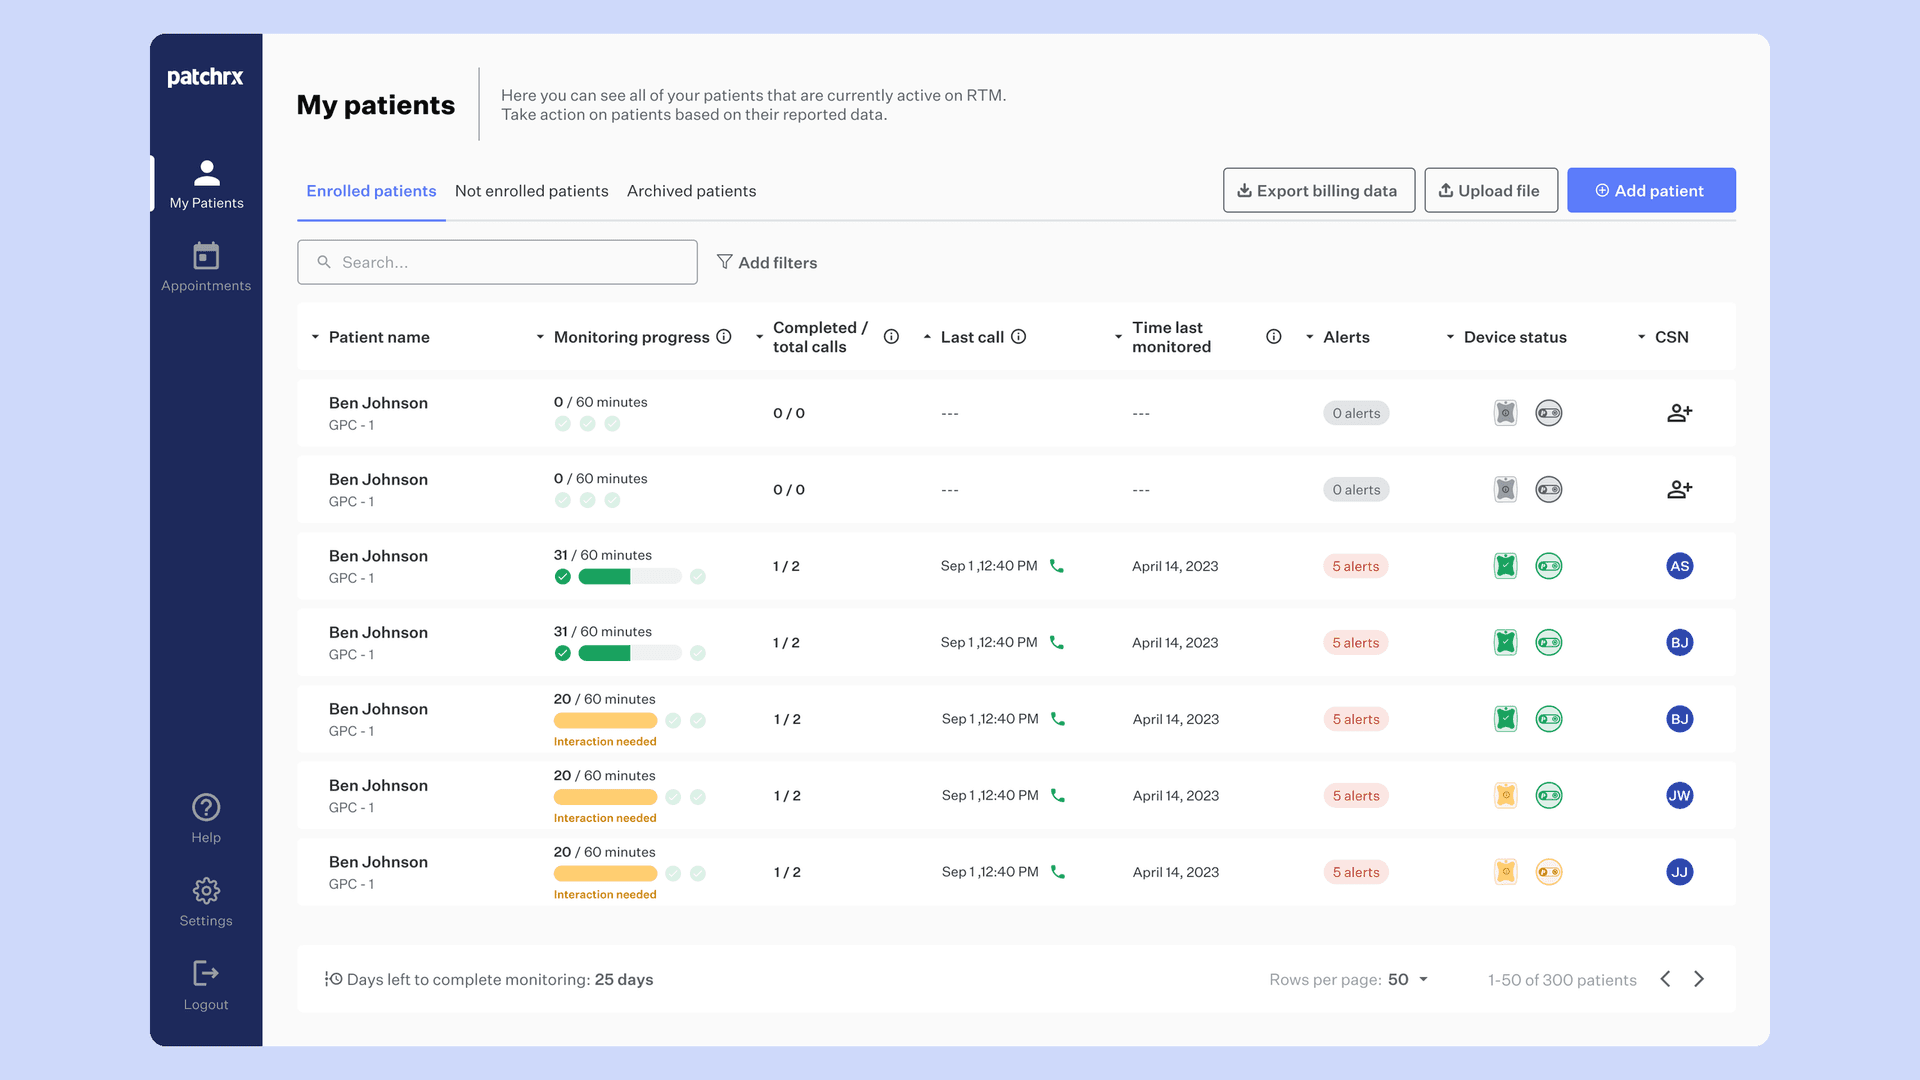Viewport: 1920px width, 1080px height.
Task: Assign CSN icon in first patient row
Action: 1680,413
